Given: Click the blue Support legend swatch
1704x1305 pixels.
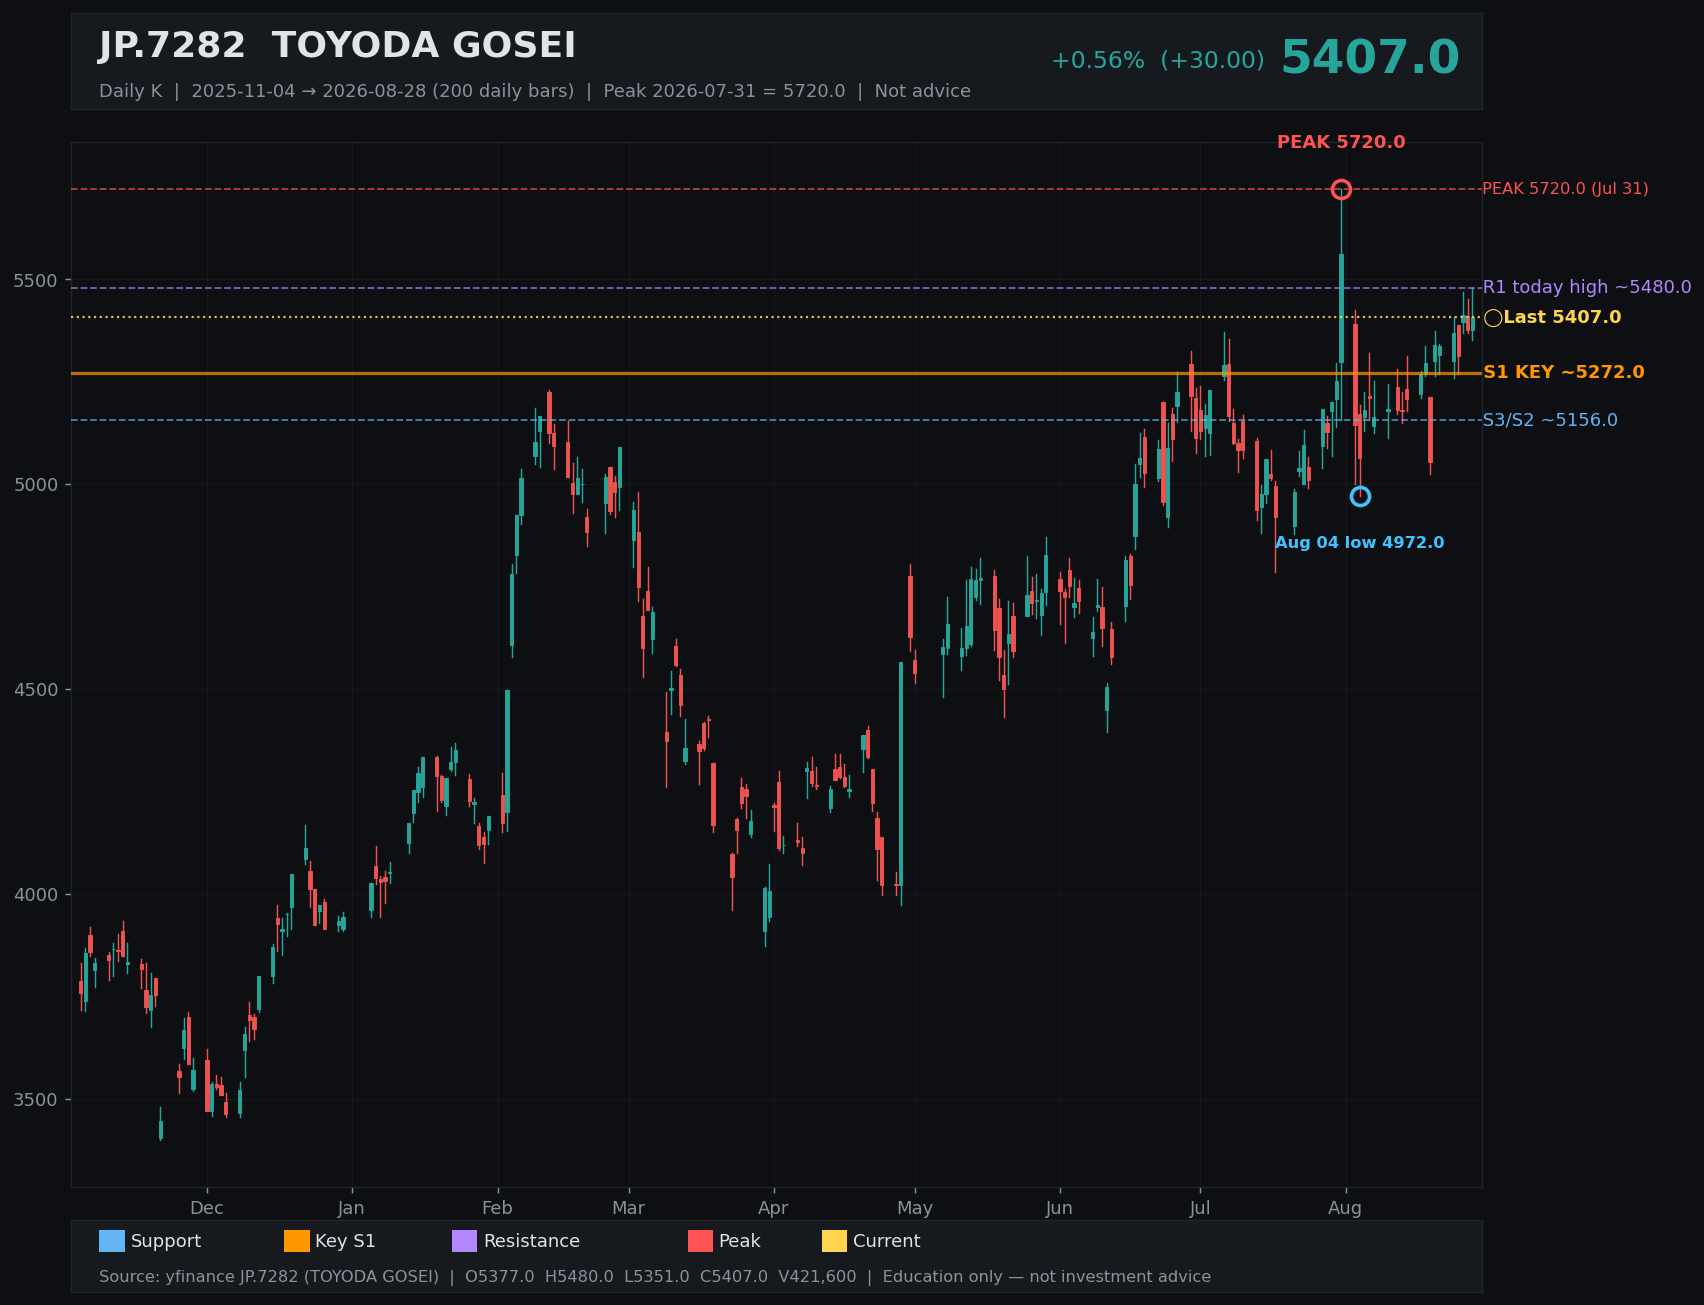Looking at the screenshot, I should point(112,1241).
